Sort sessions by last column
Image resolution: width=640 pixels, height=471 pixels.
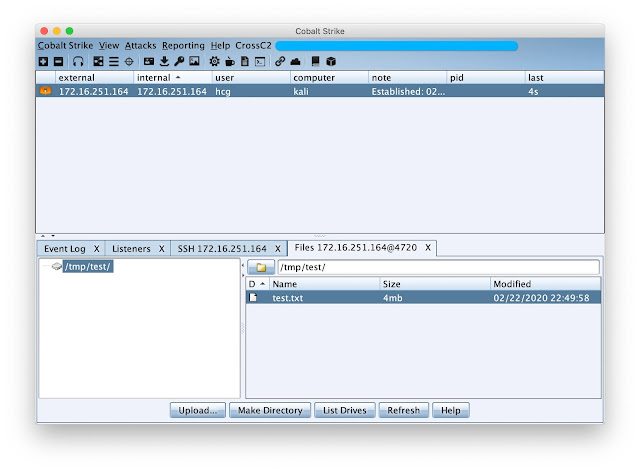(x=564, y=78)
